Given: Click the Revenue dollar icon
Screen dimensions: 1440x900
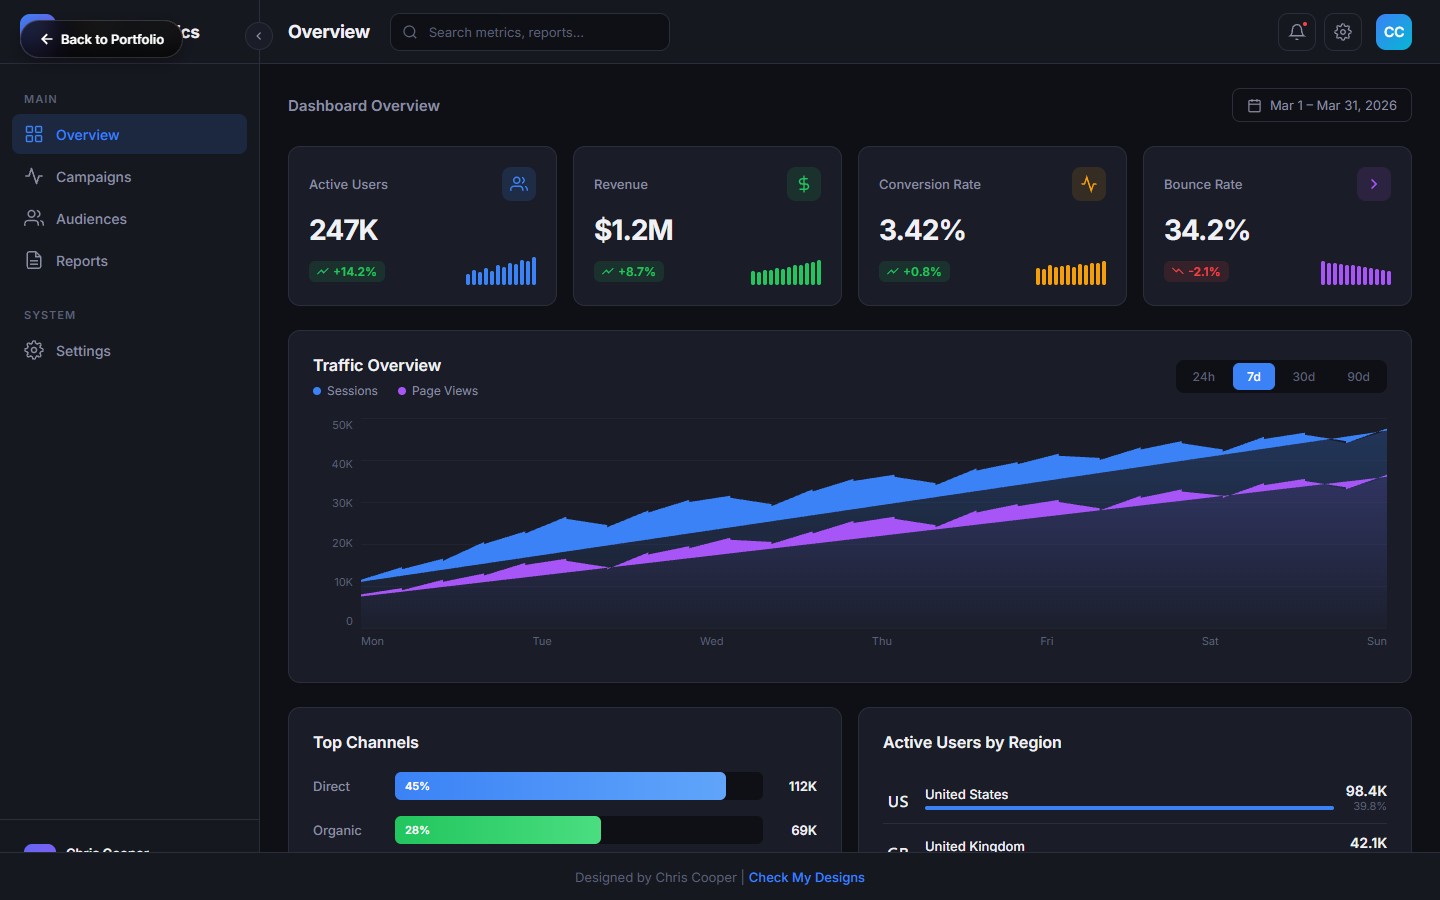Looking at the screenshot, I should [x=804, y=184].
